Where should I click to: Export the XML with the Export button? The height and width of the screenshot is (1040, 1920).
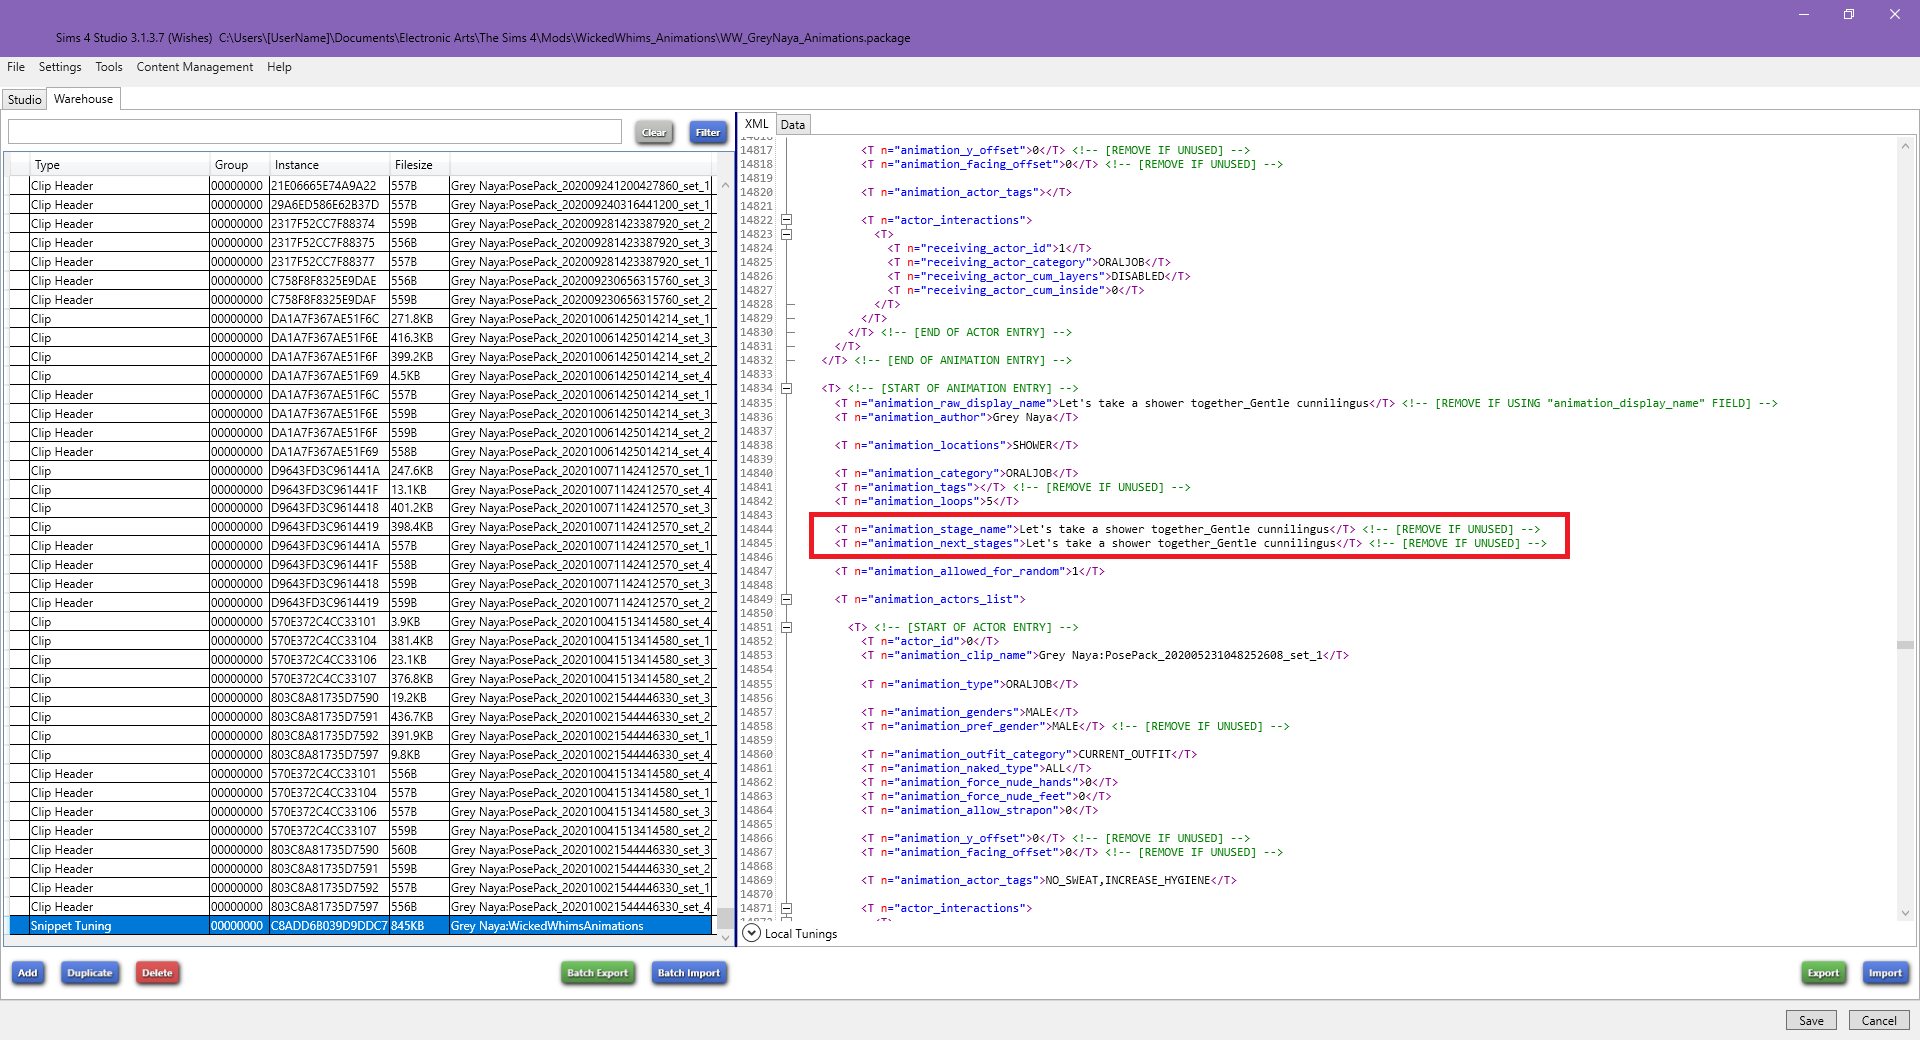pos(1823,973)
